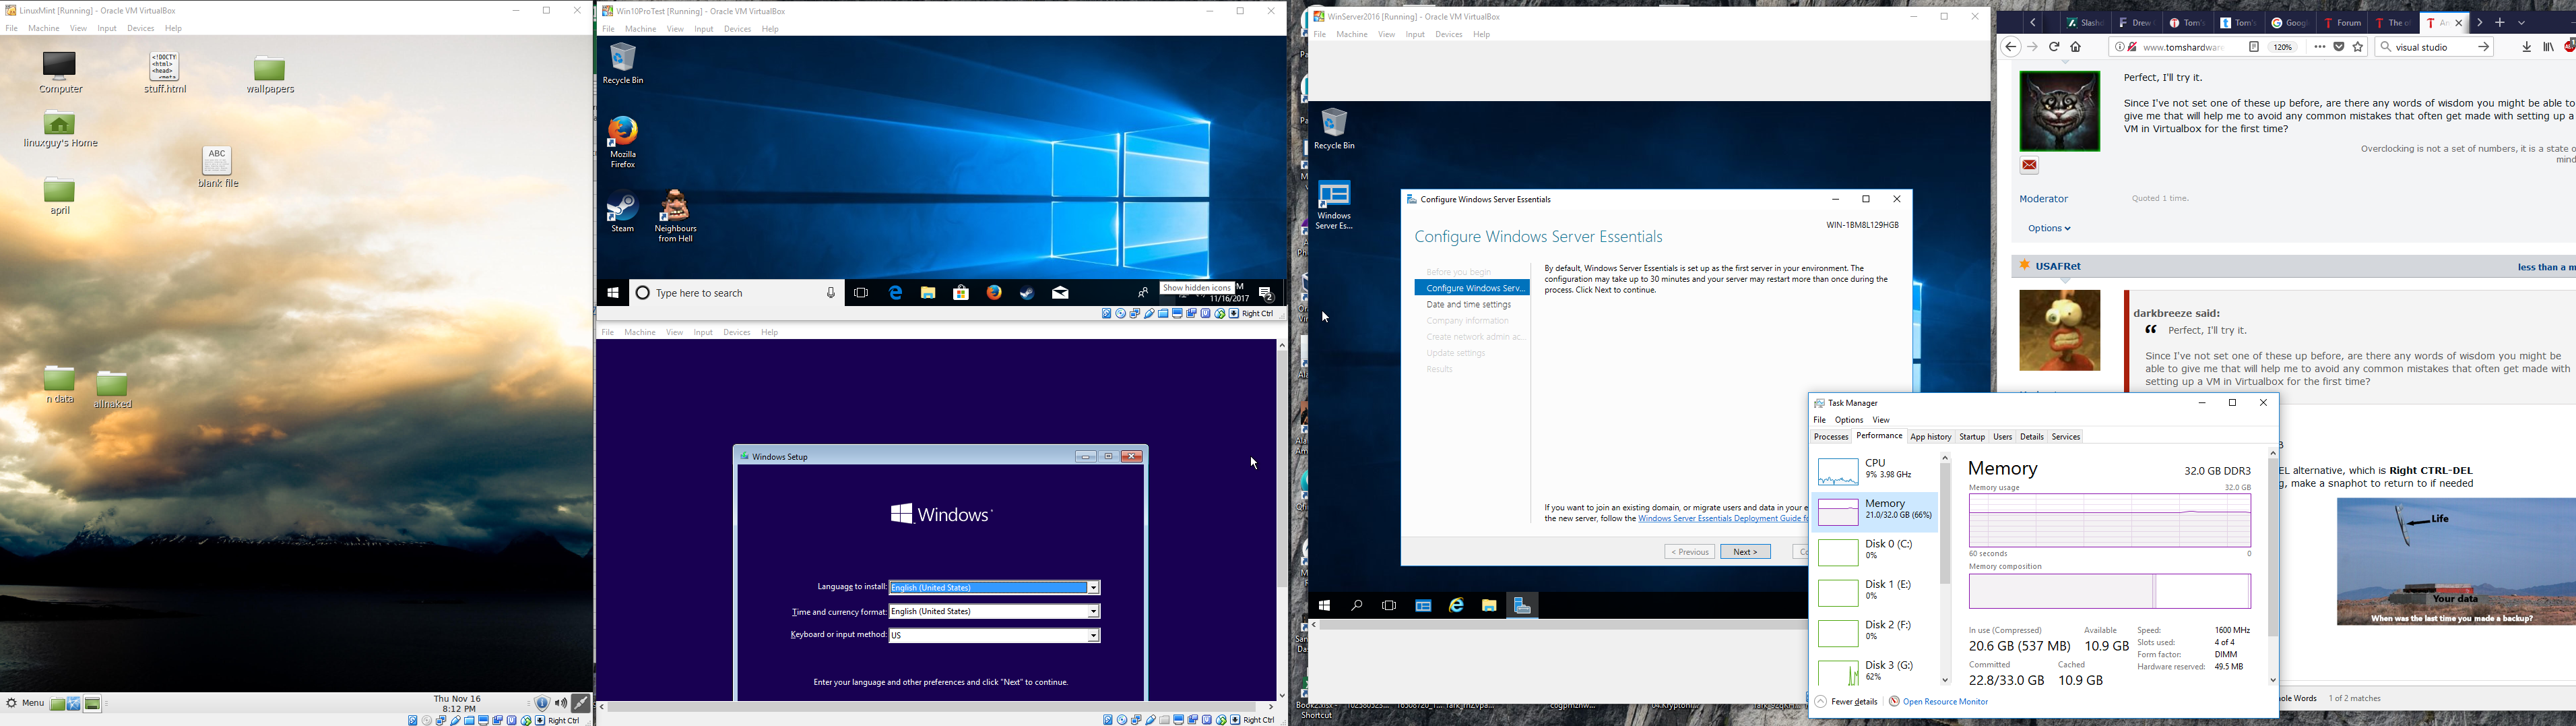
Task: Switch to Processes tab in Task Manager
Action: pos(1831,437)
